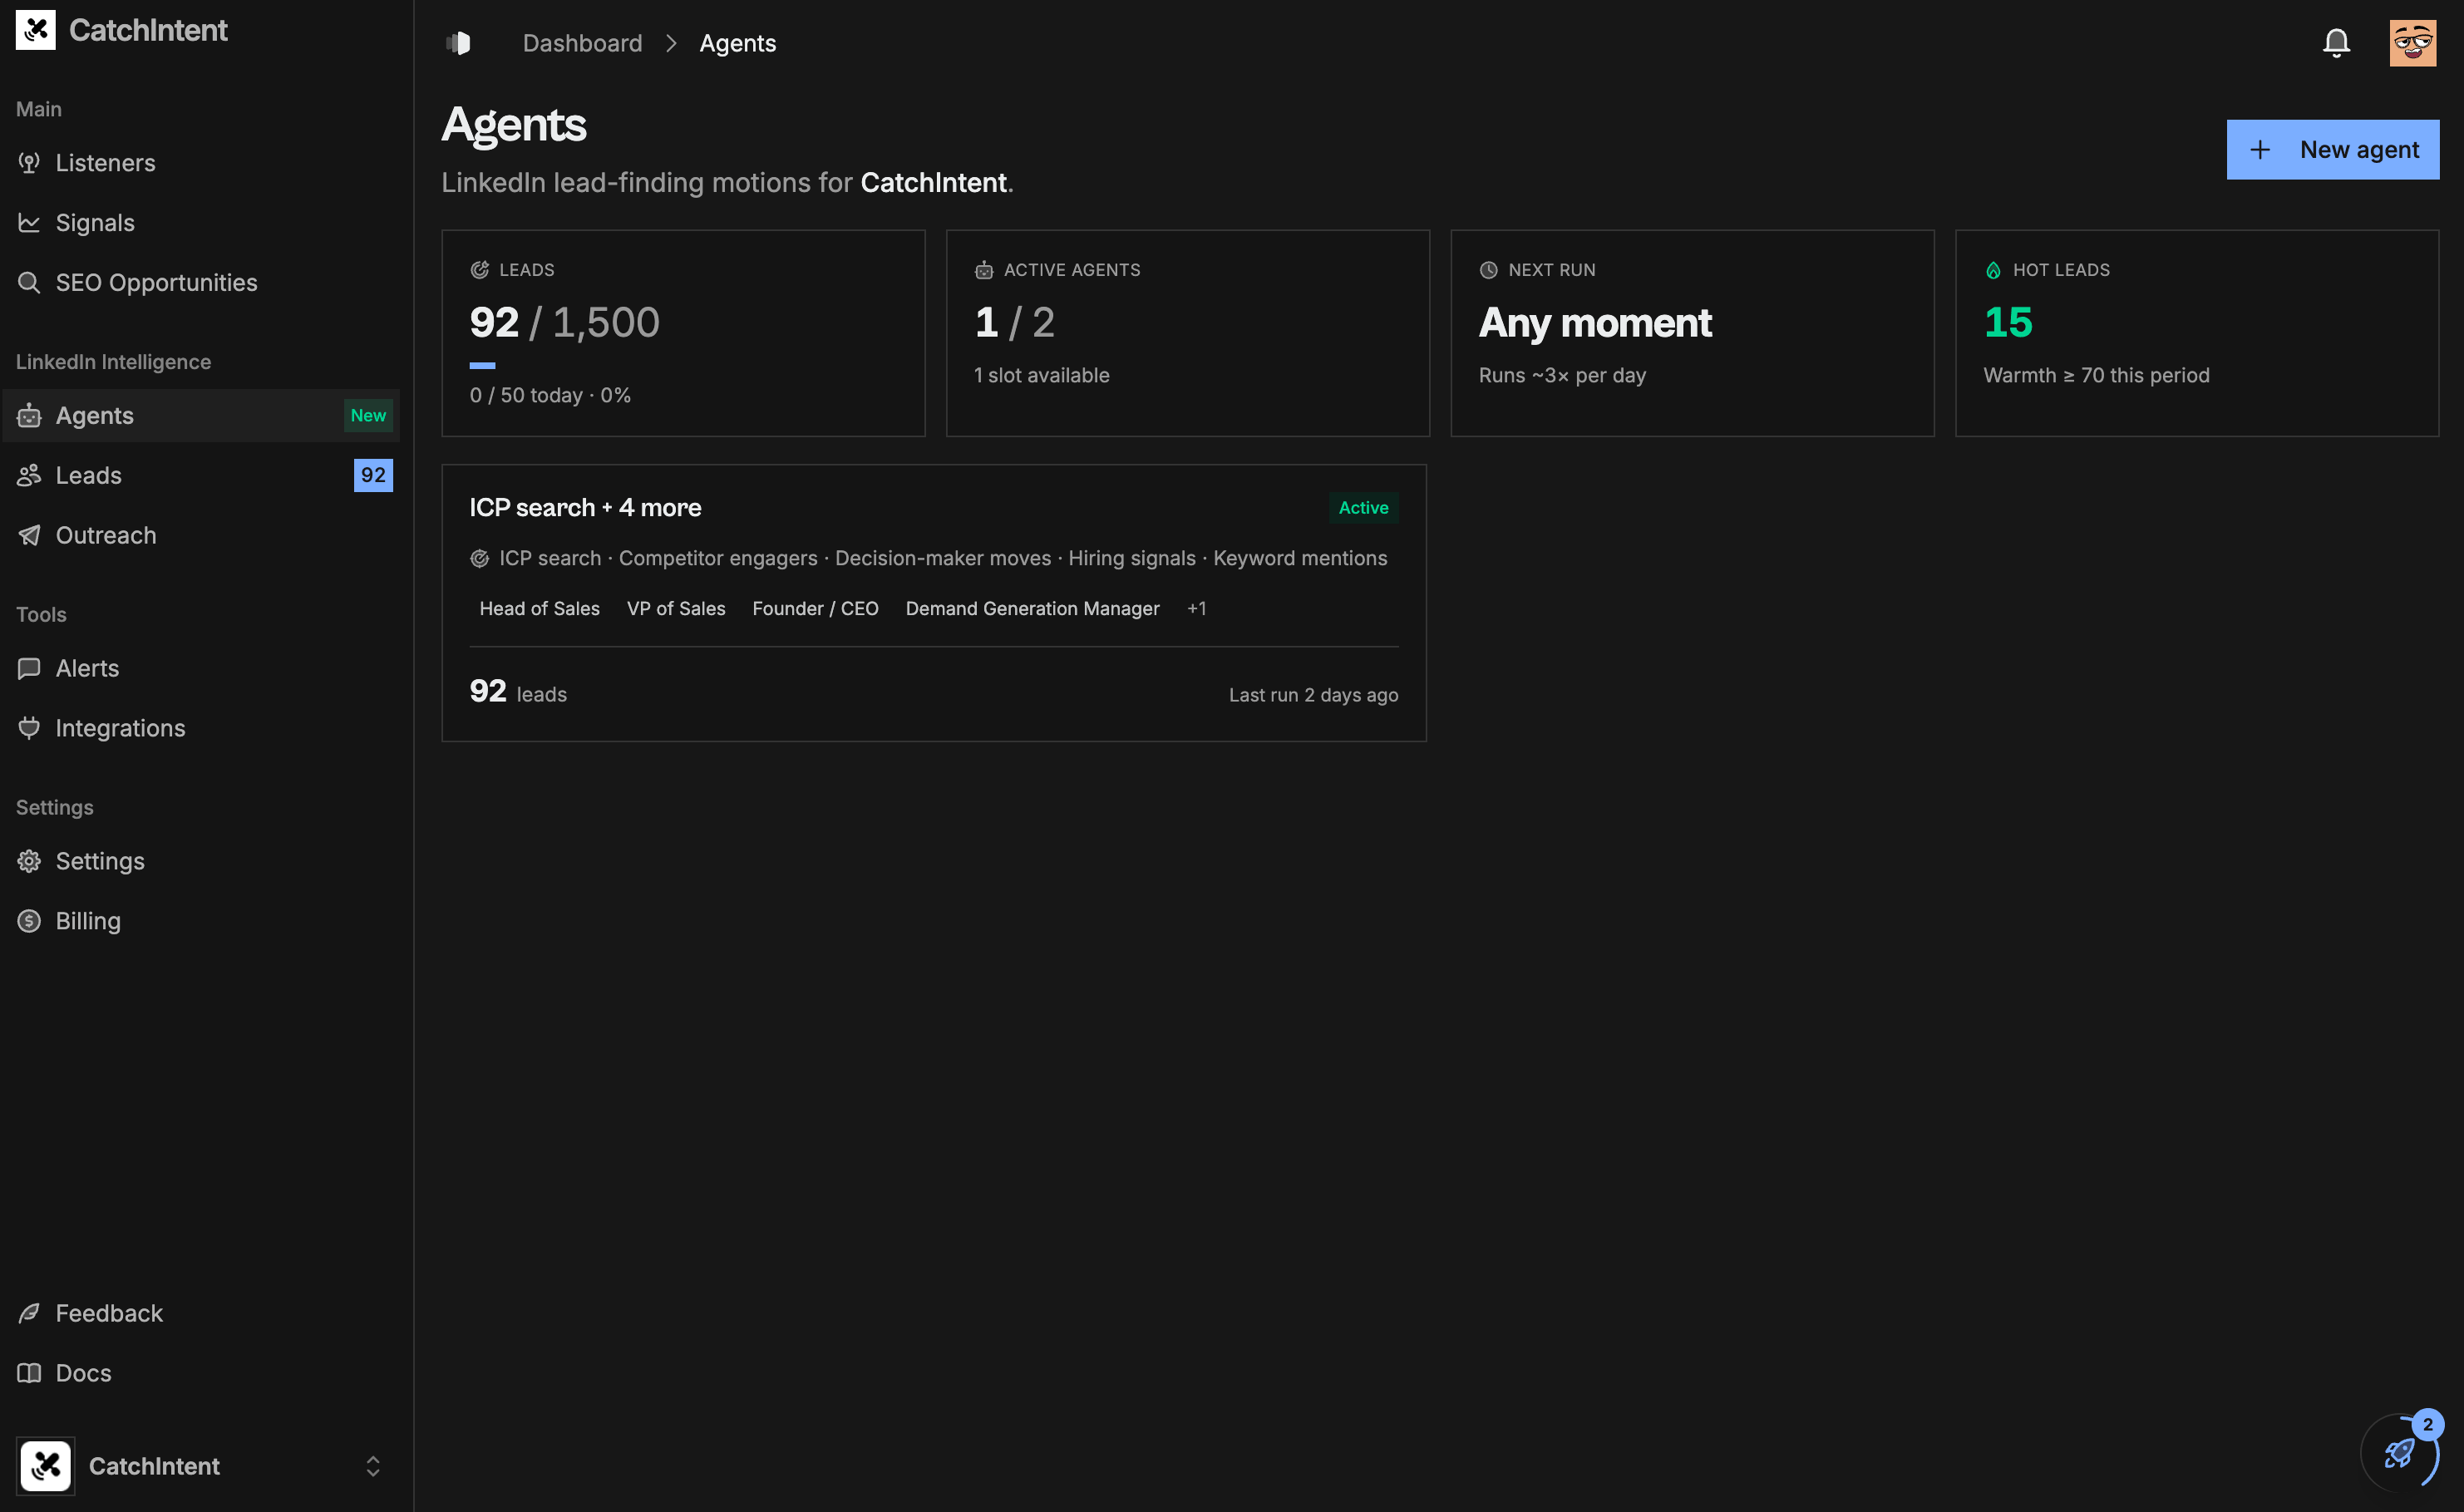Open the Listeners section
This screenshot has height=1512, width=2464.
[105, 162]
